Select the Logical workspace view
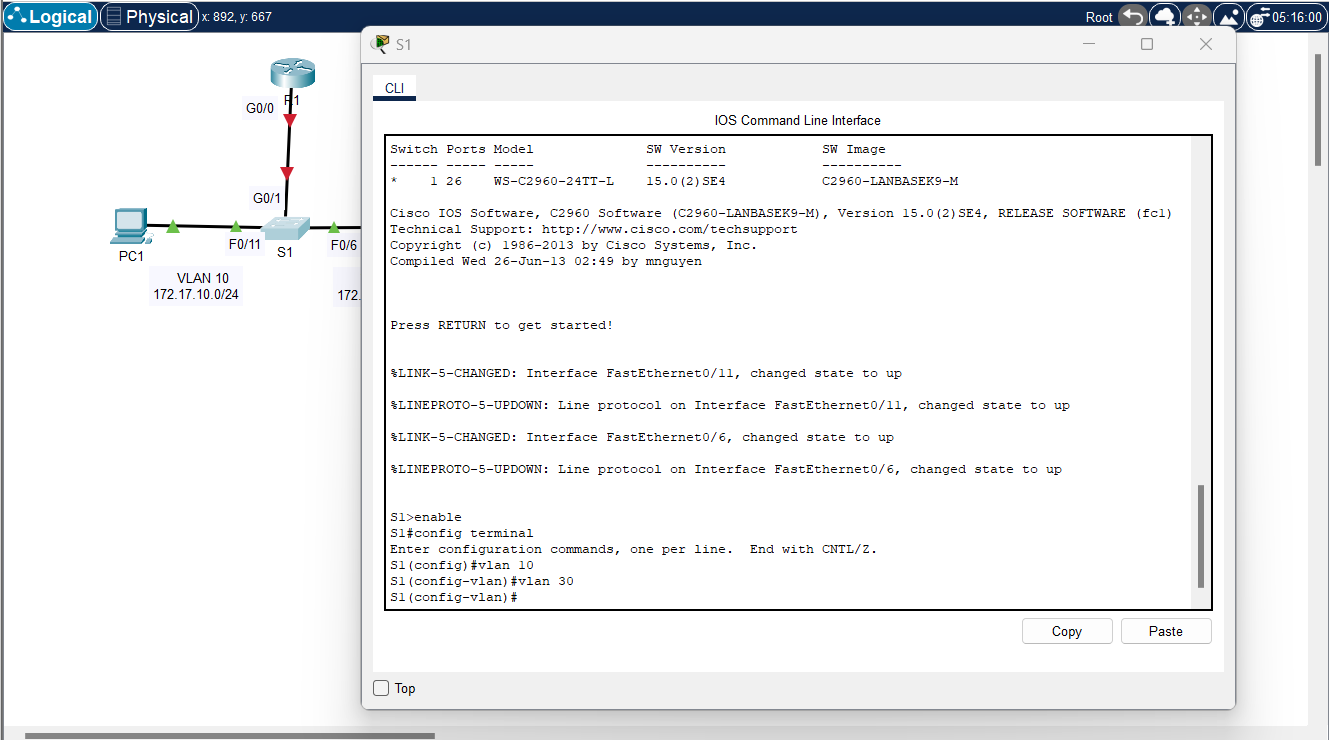 pos(50,16)
